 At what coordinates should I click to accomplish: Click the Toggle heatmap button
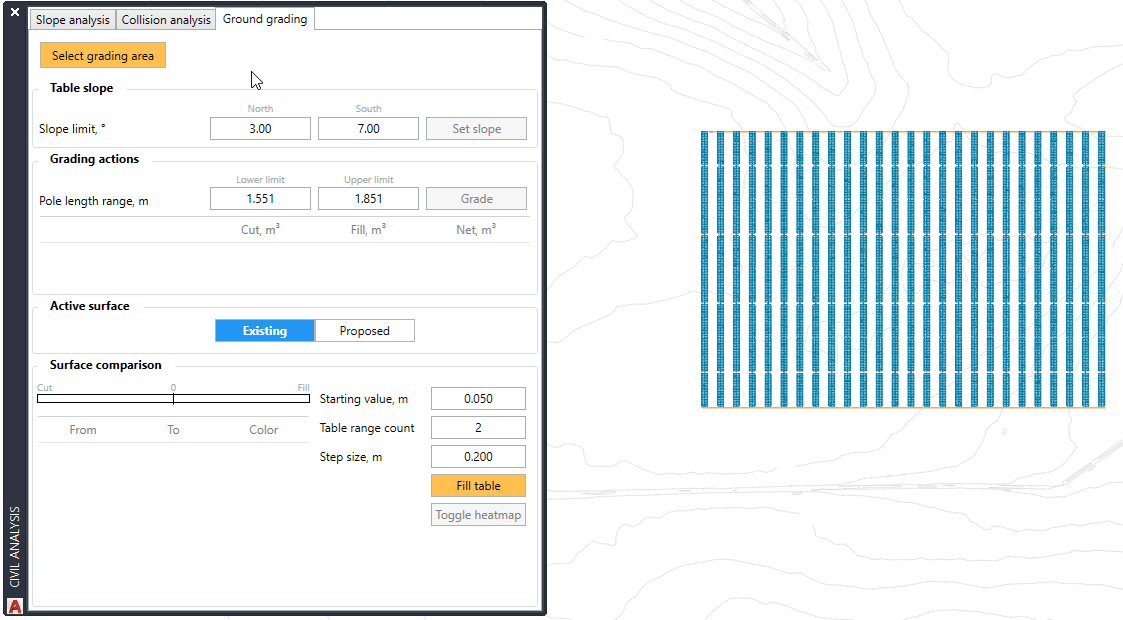[x=478, y=516]
